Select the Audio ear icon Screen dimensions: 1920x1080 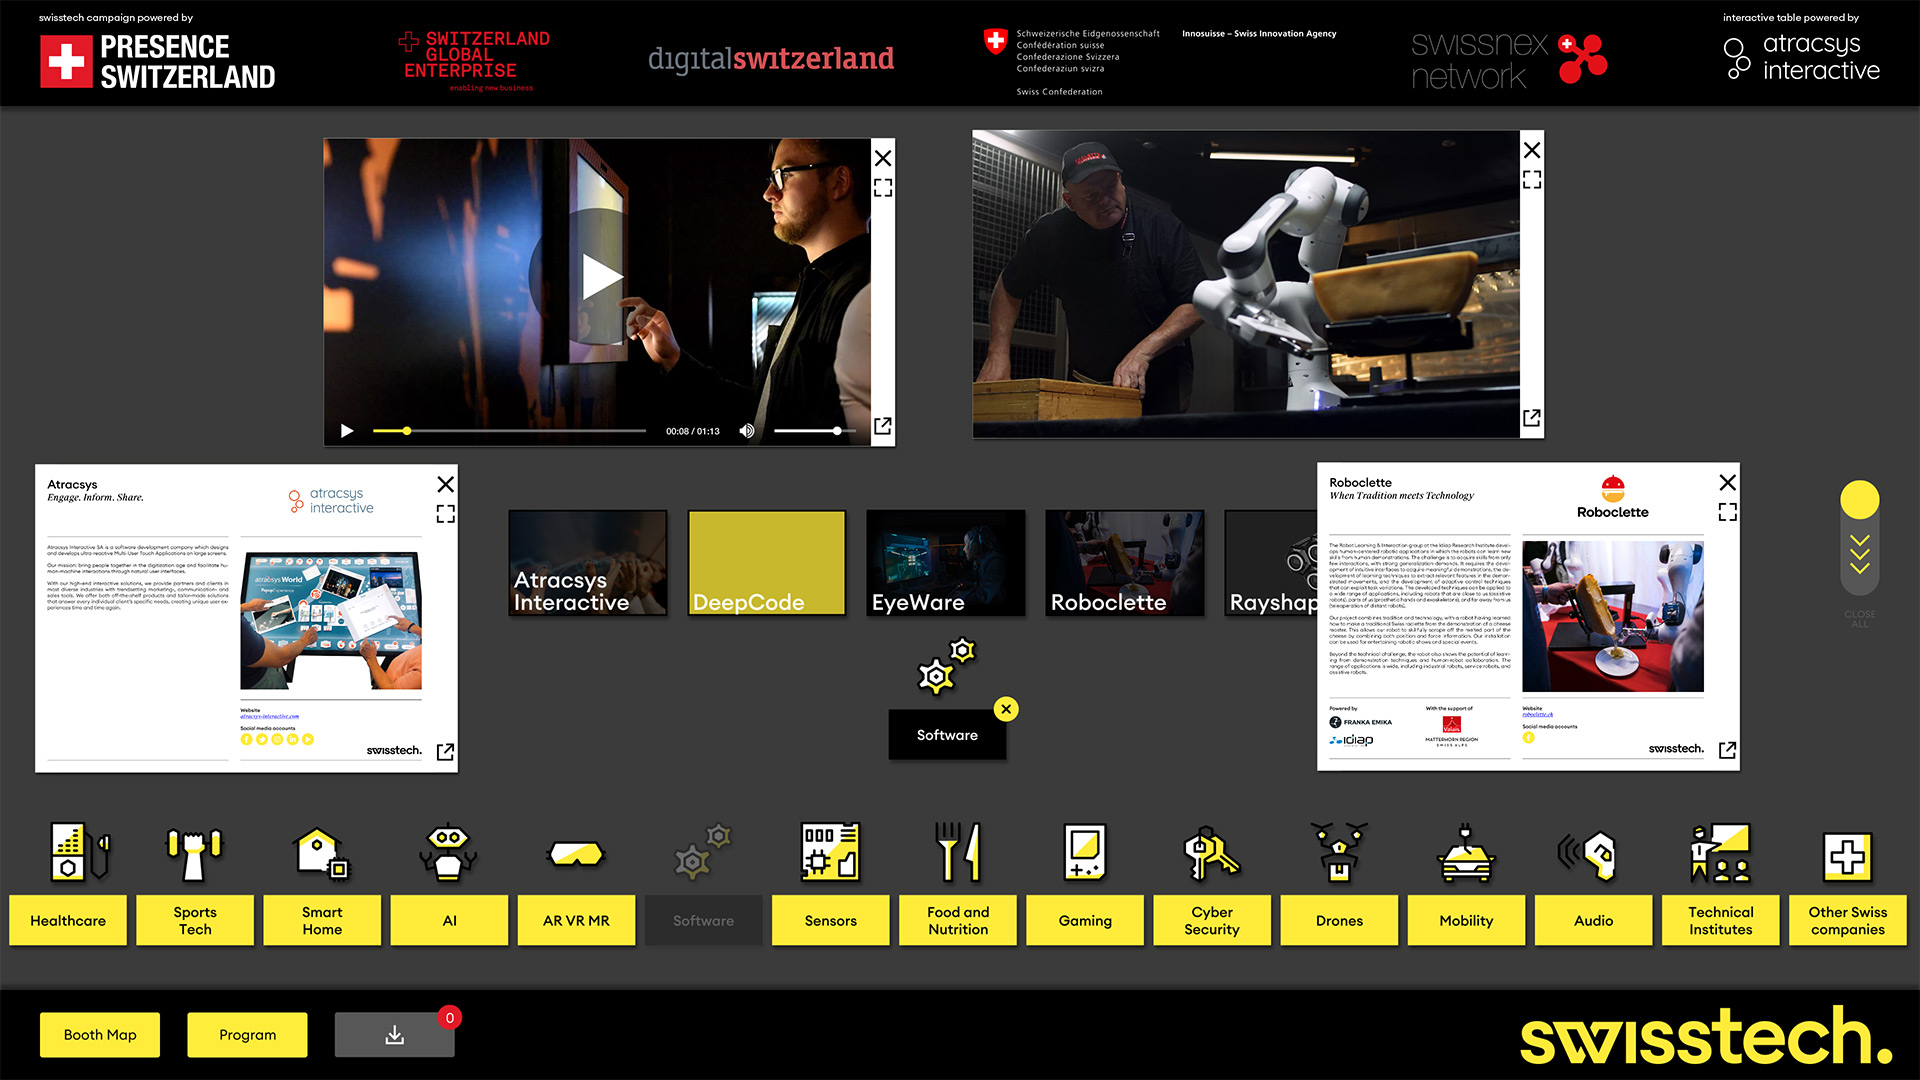1588,855
